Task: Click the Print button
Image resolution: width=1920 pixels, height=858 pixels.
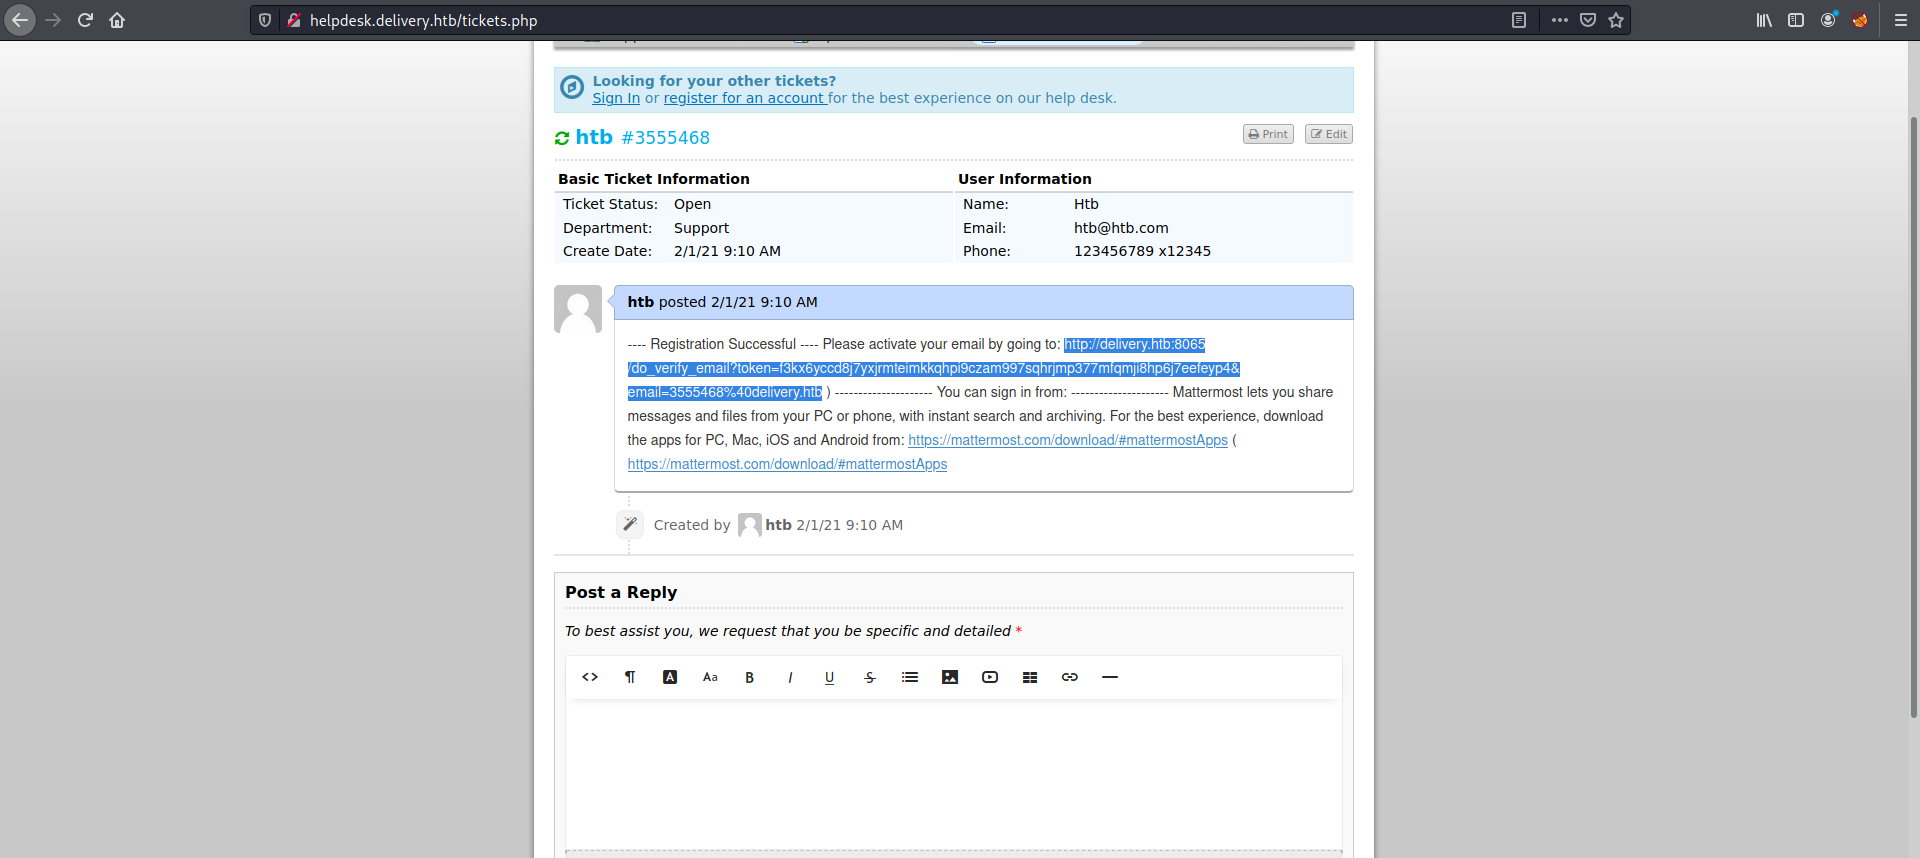Action: (x=1268, y=134)
